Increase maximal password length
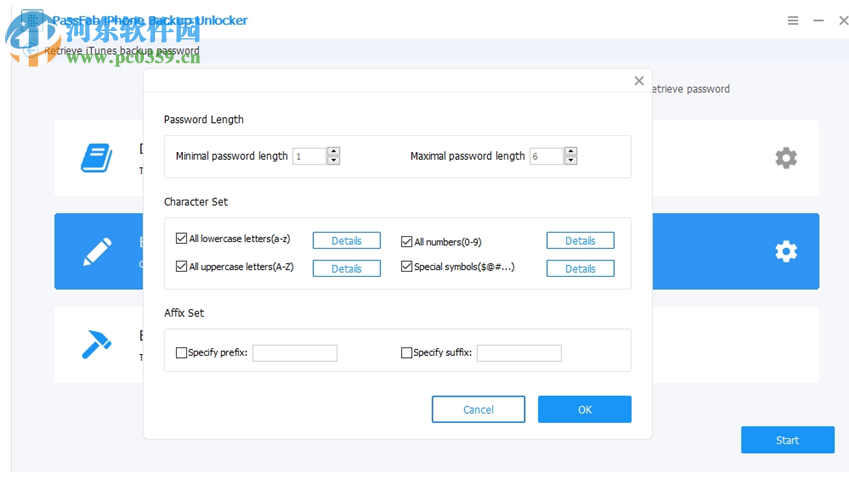This screenshot has height=481, width=849. 571,152
